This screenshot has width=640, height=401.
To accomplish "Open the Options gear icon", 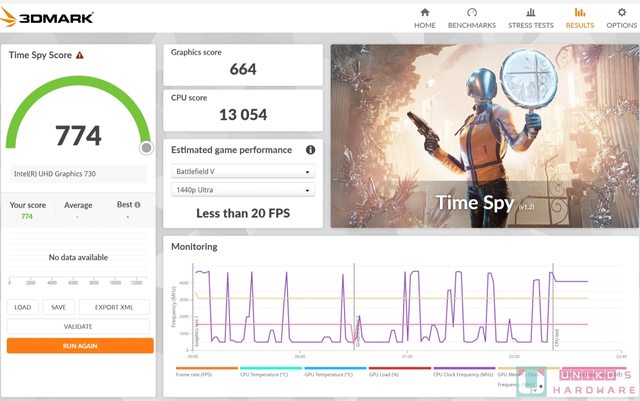I will (x=621, y=12).
